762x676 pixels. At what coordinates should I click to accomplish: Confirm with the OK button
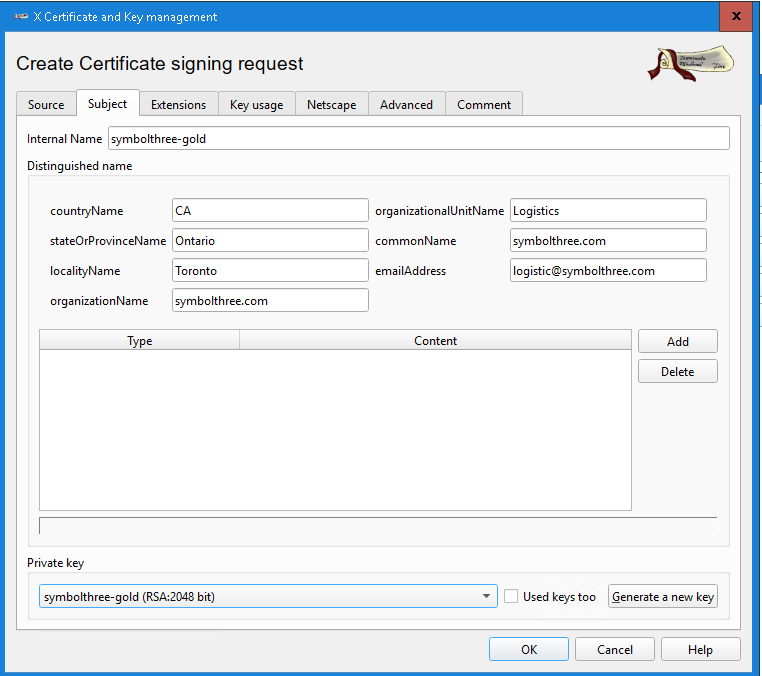pos(528,650)
